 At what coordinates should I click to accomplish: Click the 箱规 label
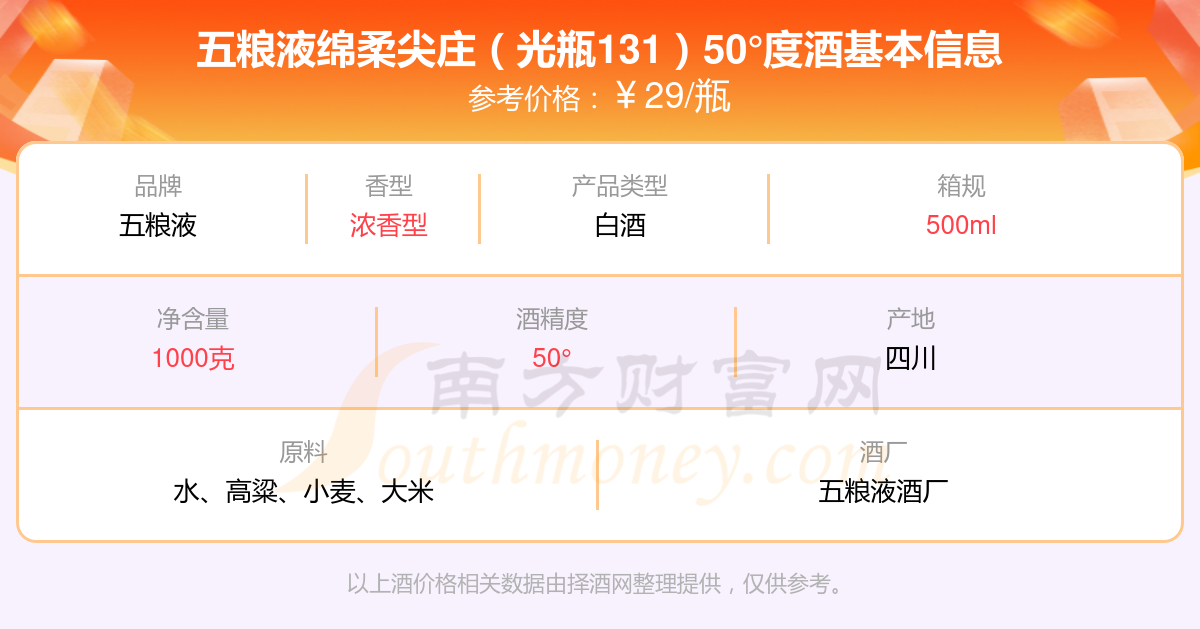pos(961,186)
